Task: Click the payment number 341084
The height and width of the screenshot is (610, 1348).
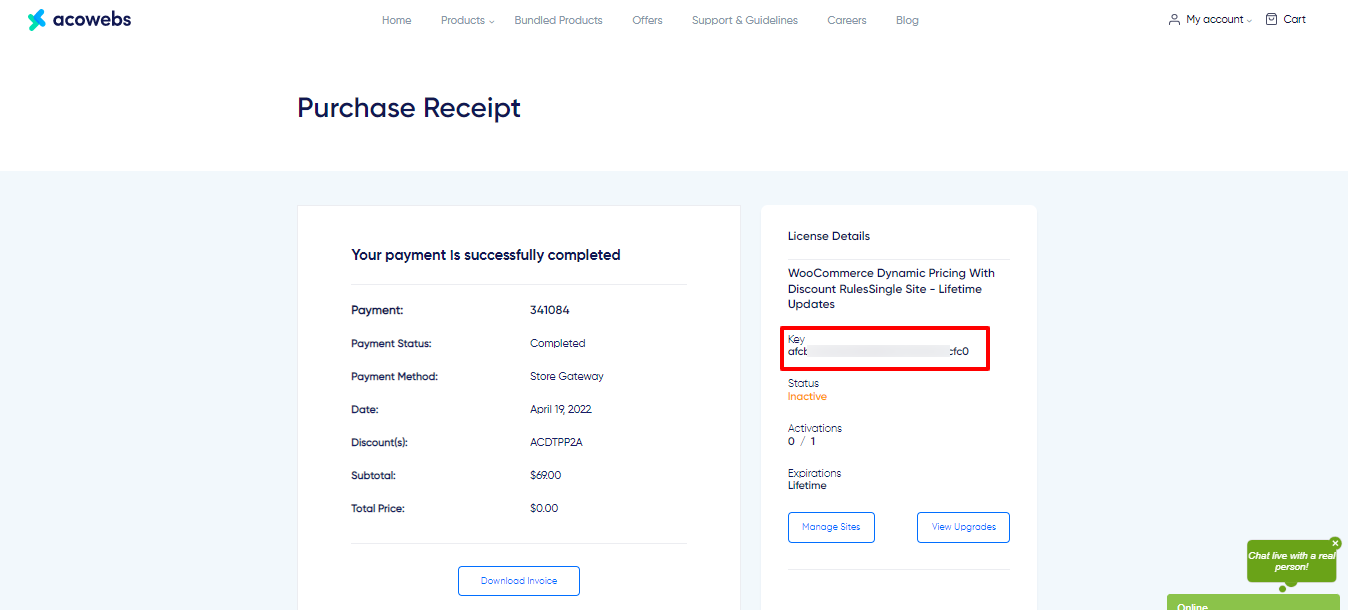Action: coord(550,310)
